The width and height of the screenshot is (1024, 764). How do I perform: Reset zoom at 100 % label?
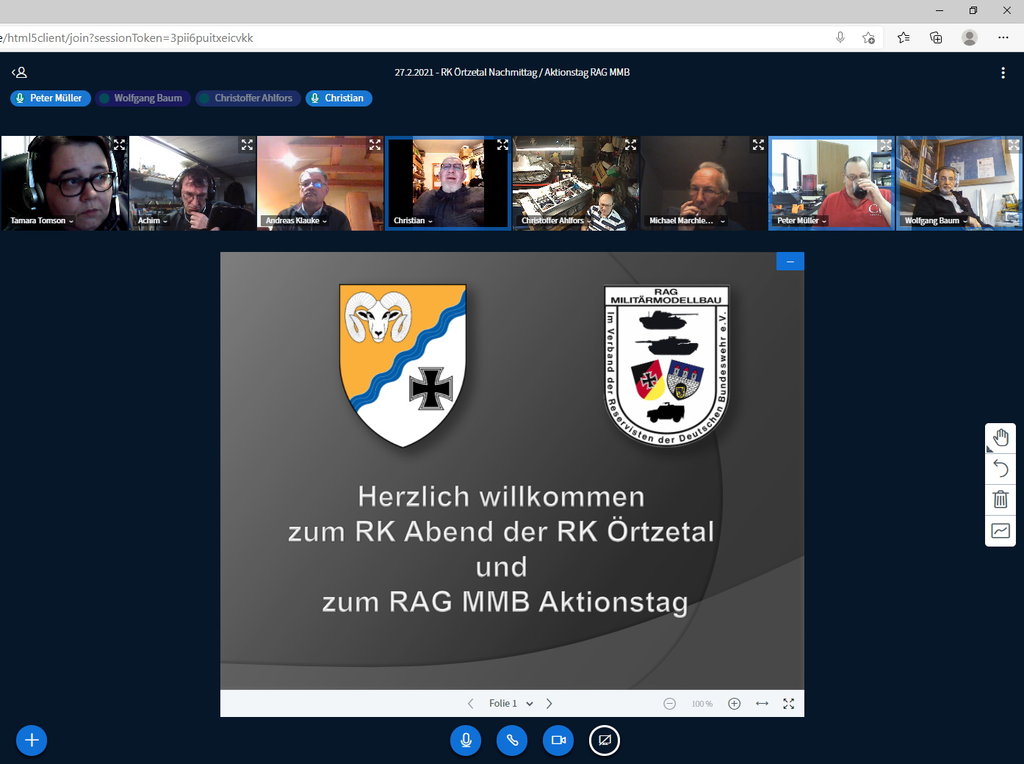coord(702,704)
